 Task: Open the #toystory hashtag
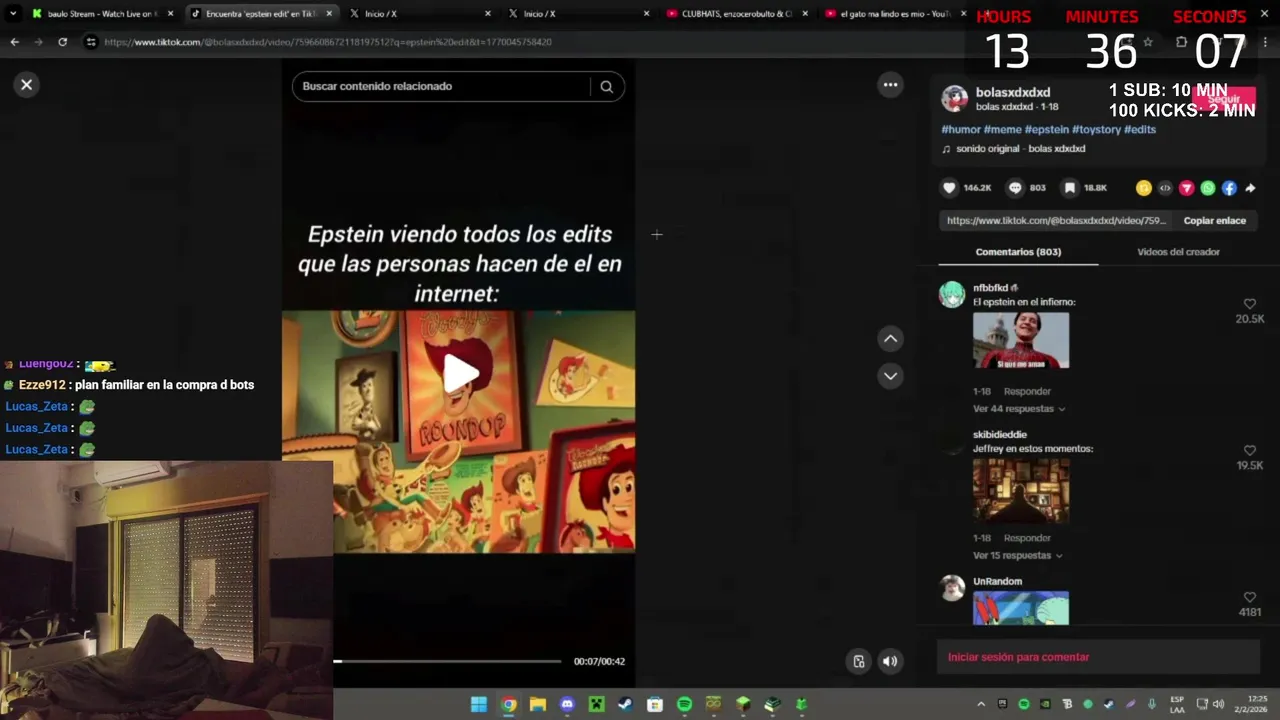click(x=1096, y=130)
